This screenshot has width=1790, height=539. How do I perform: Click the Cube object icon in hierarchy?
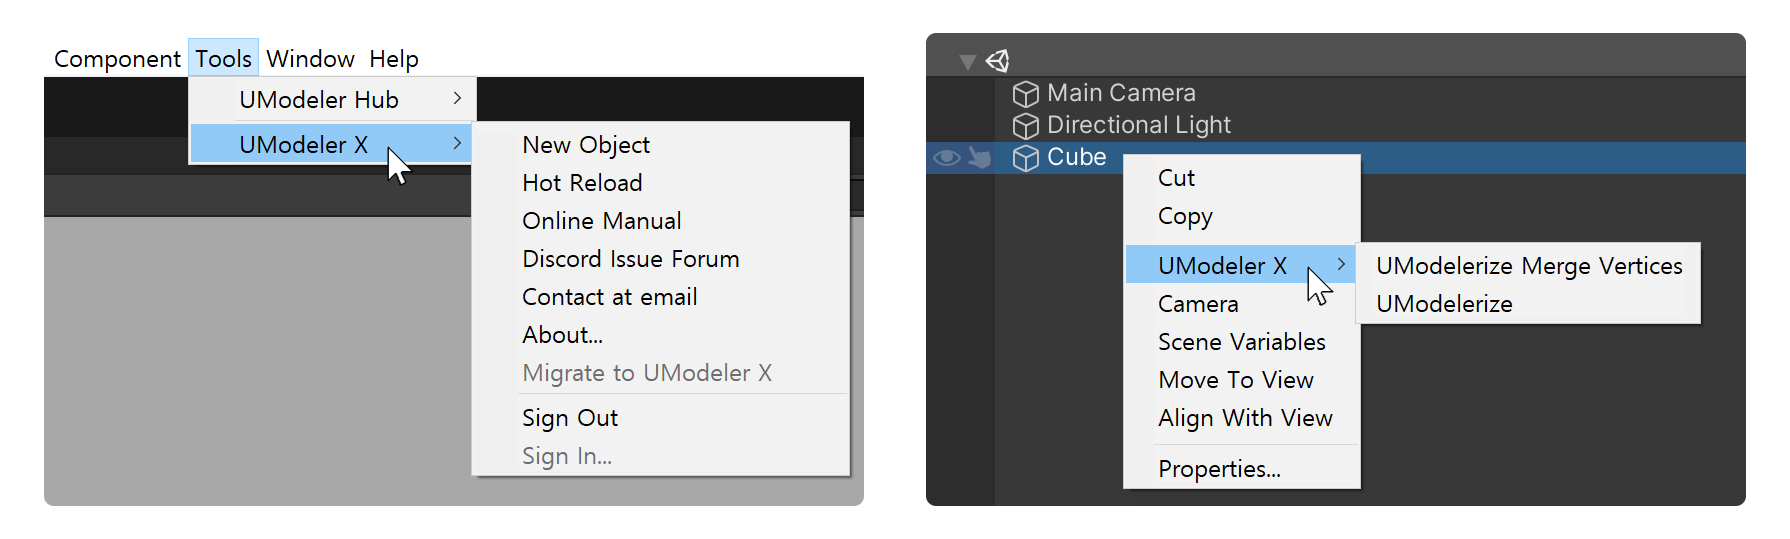(x=1025, y=158)
